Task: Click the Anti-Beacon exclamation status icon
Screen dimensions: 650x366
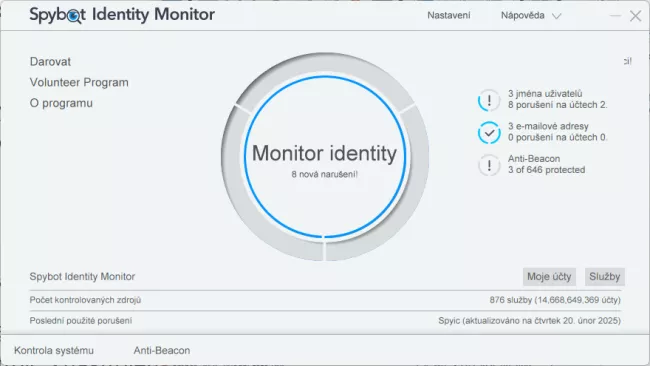Action: tap(489, 165)
